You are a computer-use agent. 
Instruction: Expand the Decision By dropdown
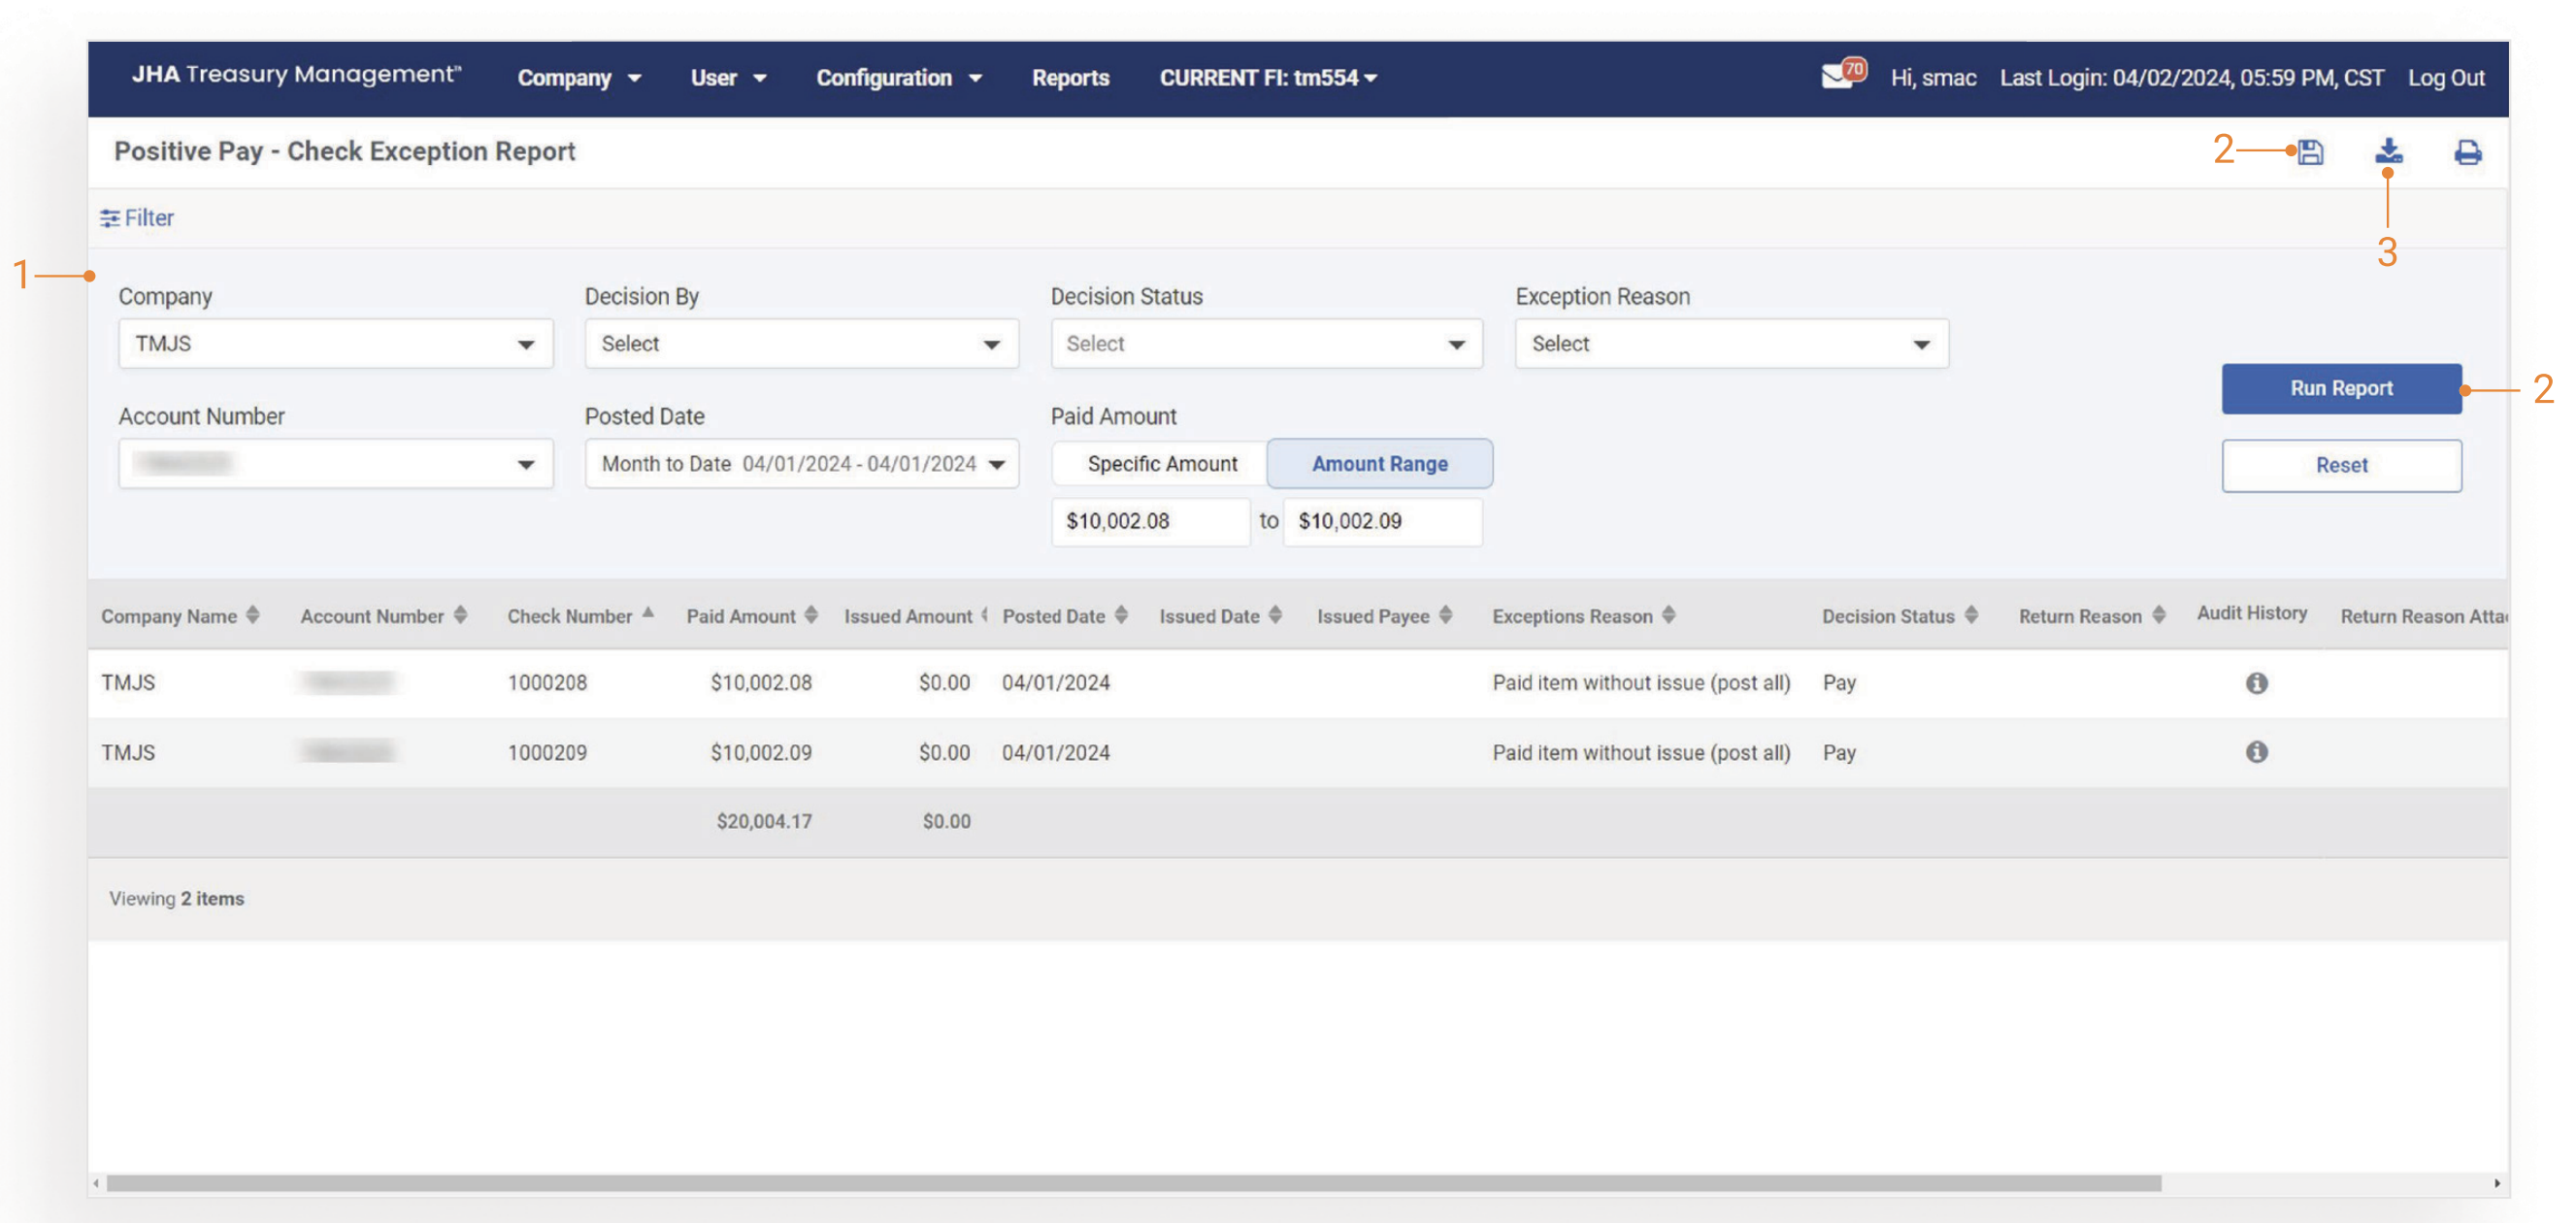pos(801,344)
